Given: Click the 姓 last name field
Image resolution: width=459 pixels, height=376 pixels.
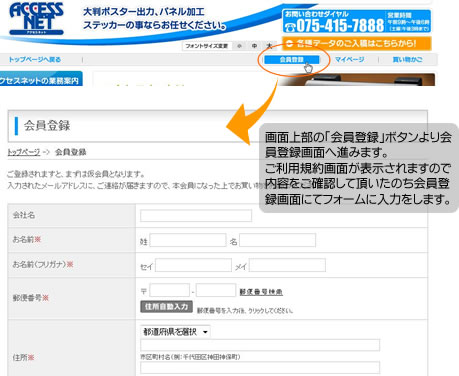Looking at the screenshot, I should [188, 240].
